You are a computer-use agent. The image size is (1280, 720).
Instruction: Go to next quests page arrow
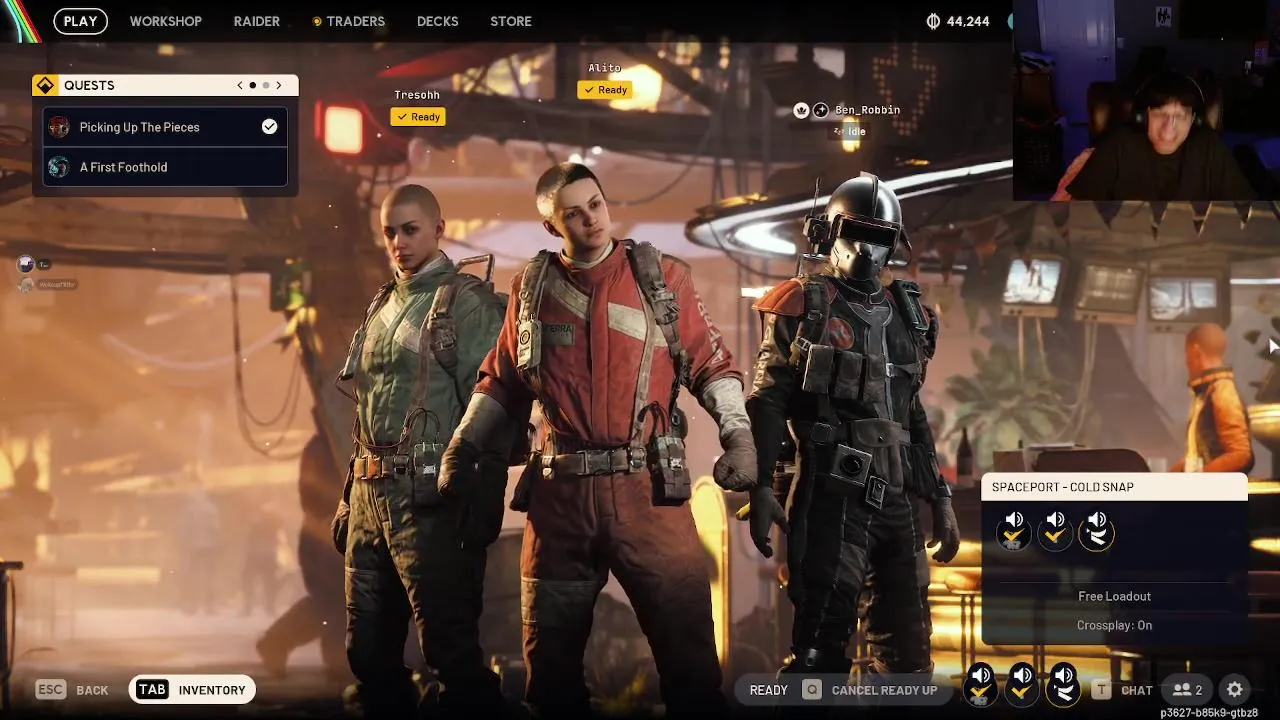click(x=279, y=85)
